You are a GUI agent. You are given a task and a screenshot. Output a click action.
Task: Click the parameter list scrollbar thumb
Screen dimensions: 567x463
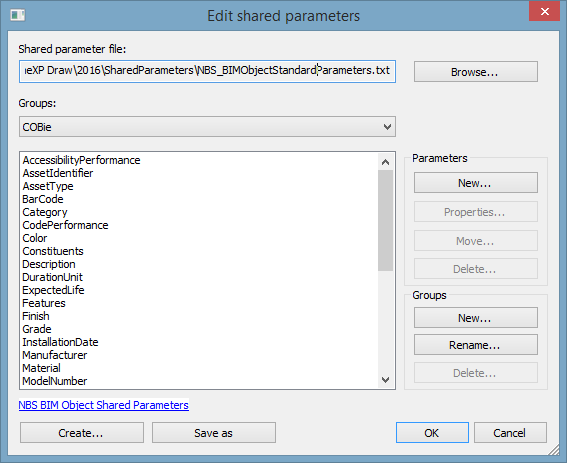385,220
